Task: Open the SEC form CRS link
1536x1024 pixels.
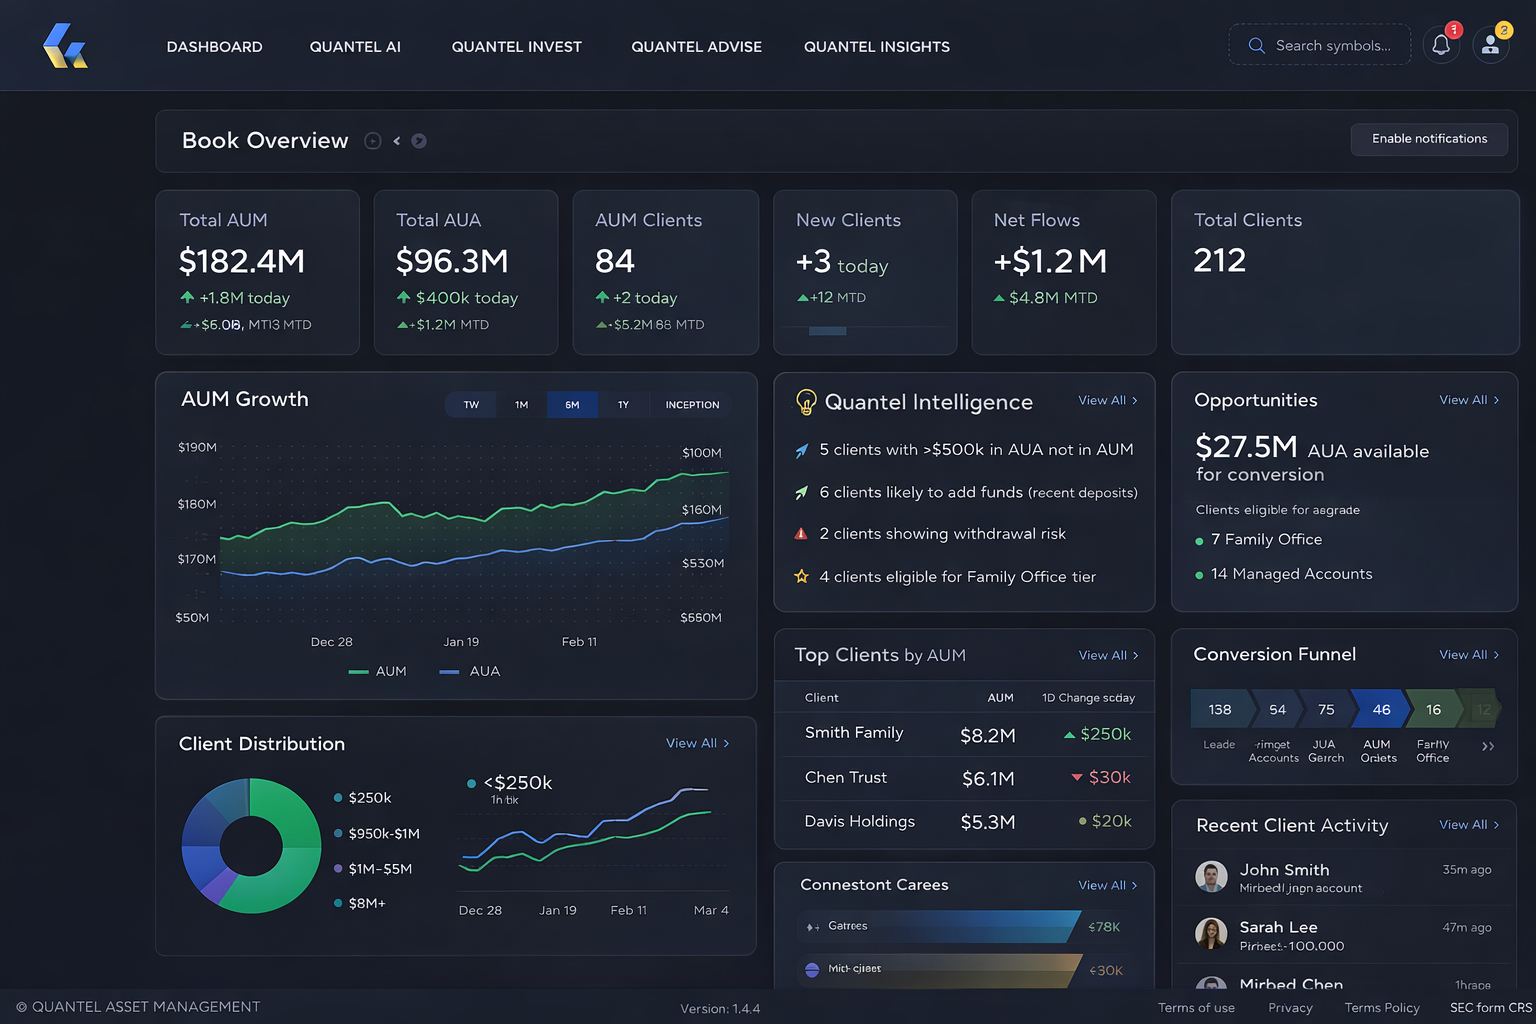Action: click(1490, 1007)
